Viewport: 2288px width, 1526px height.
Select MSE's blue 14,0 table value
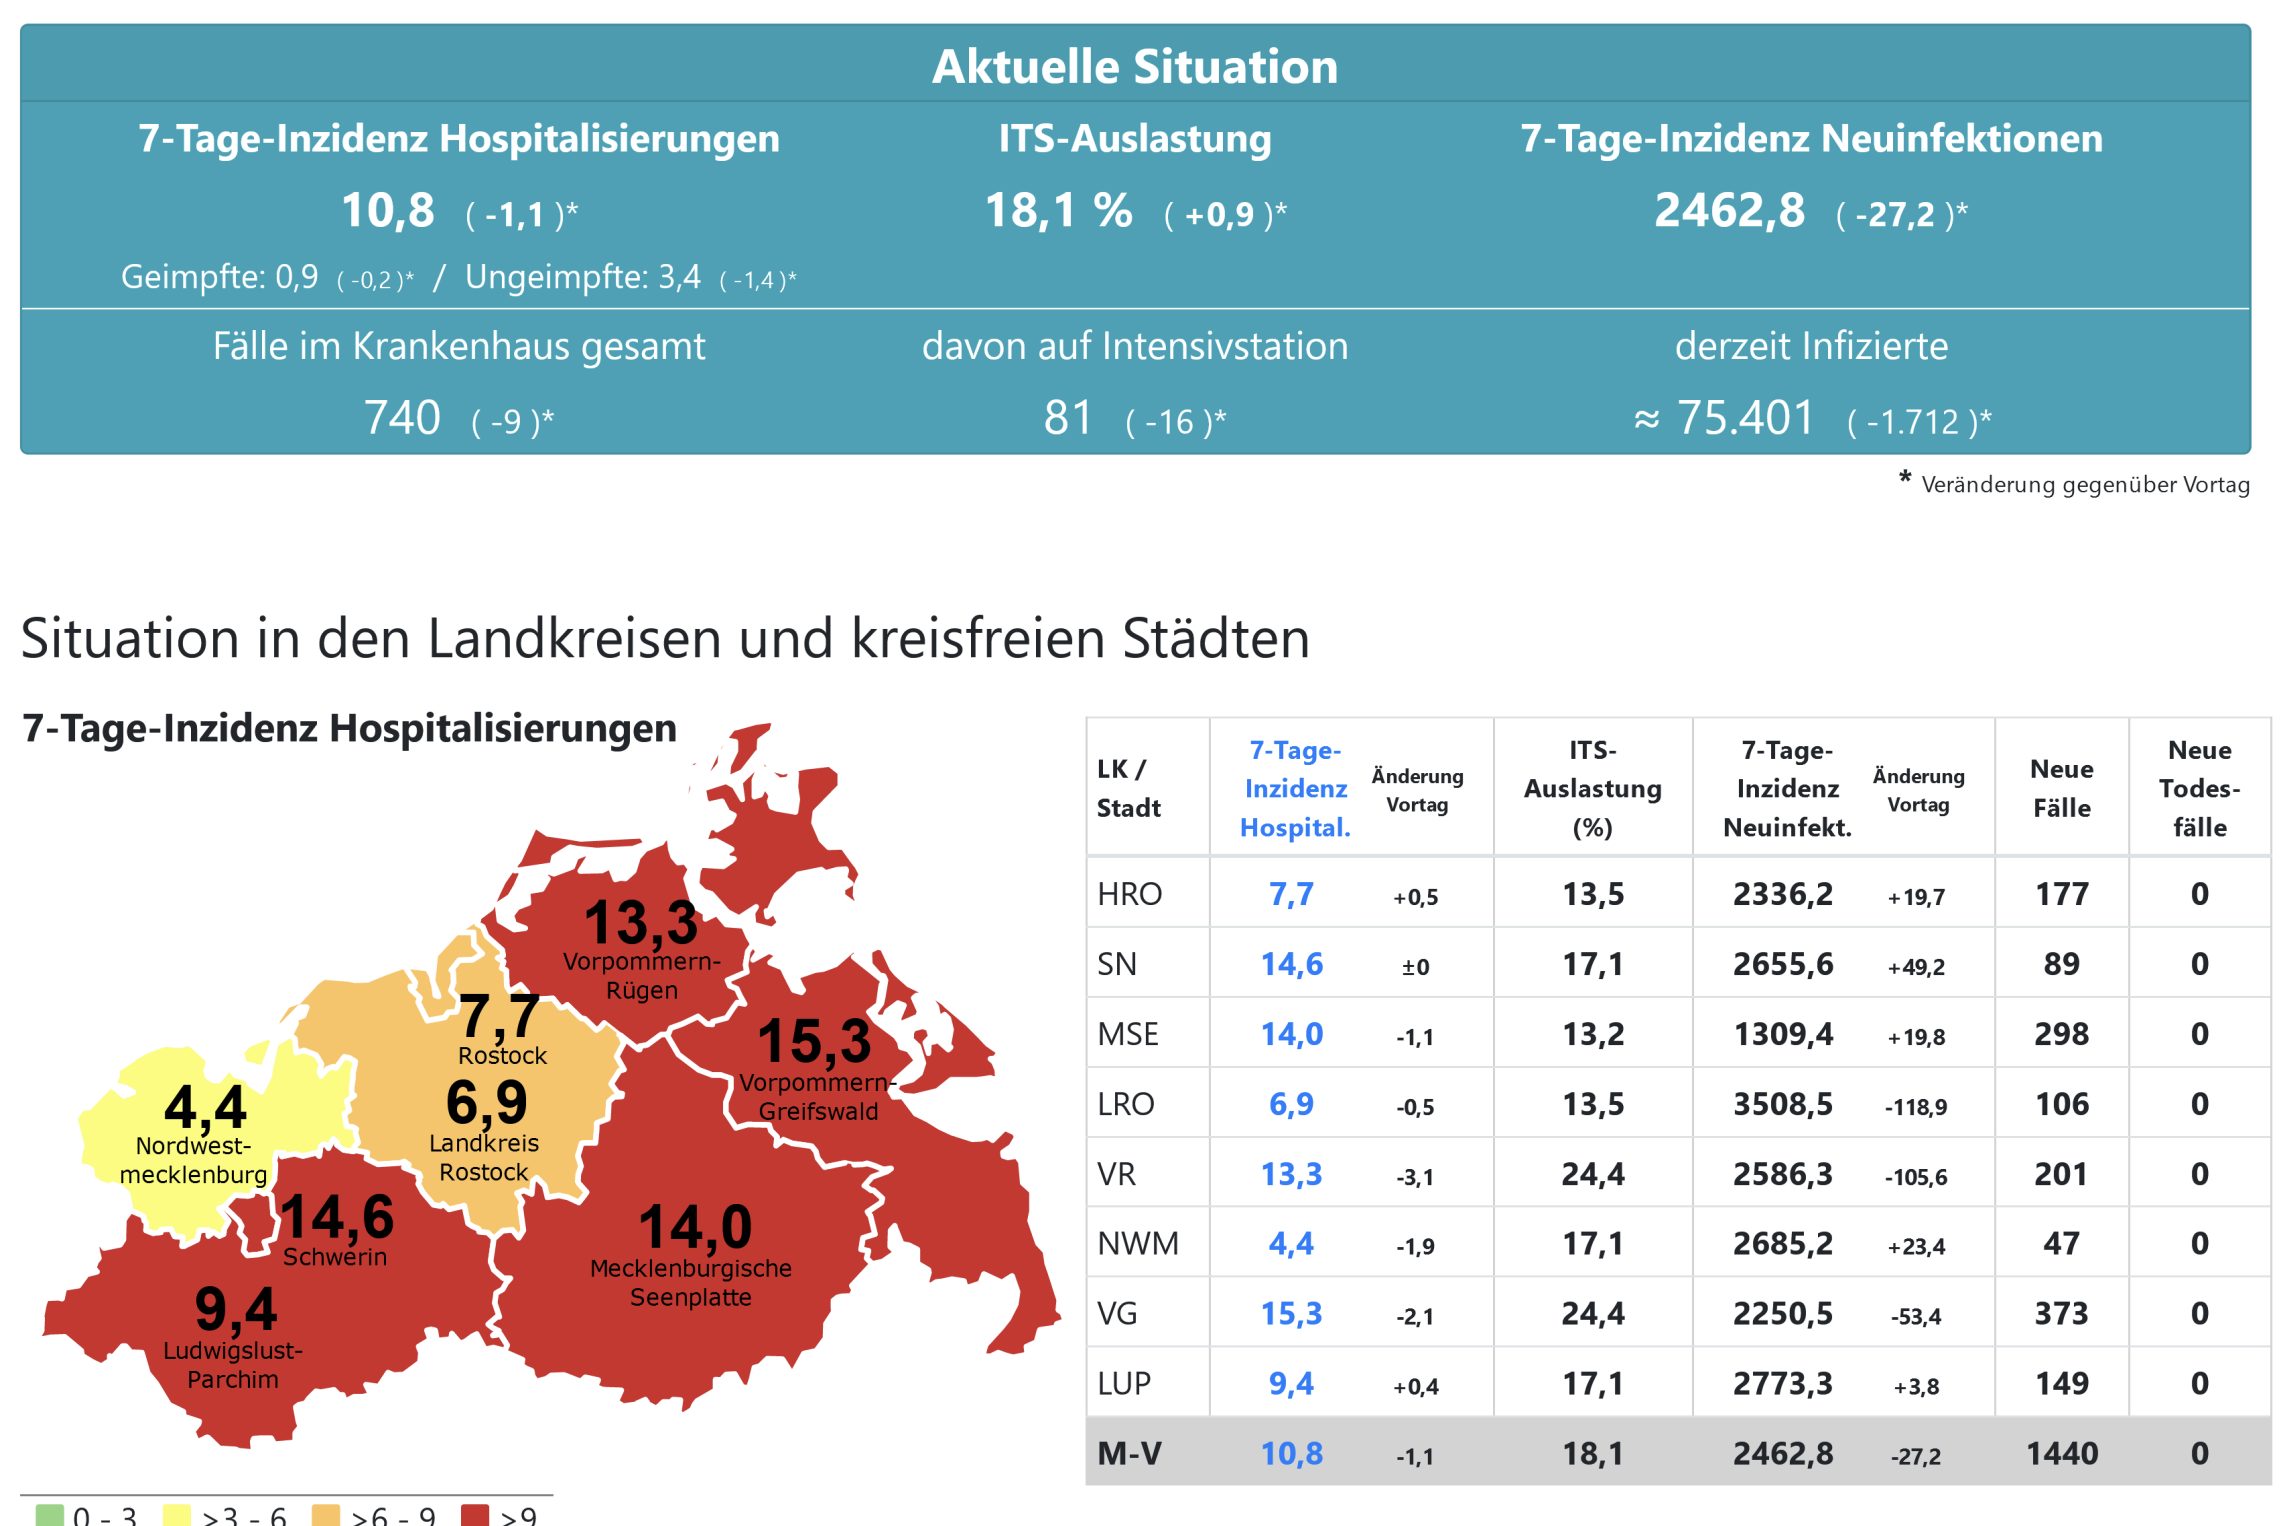(x=1291, y=1034)
